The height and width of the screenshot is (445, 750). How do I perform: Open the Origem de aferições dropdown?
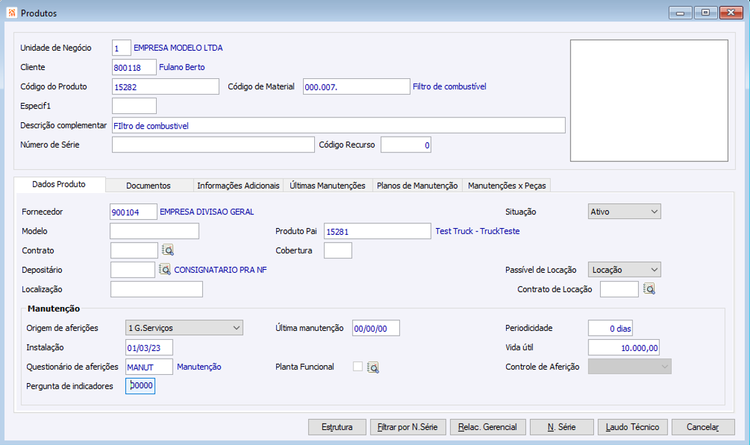click(184, 328)
